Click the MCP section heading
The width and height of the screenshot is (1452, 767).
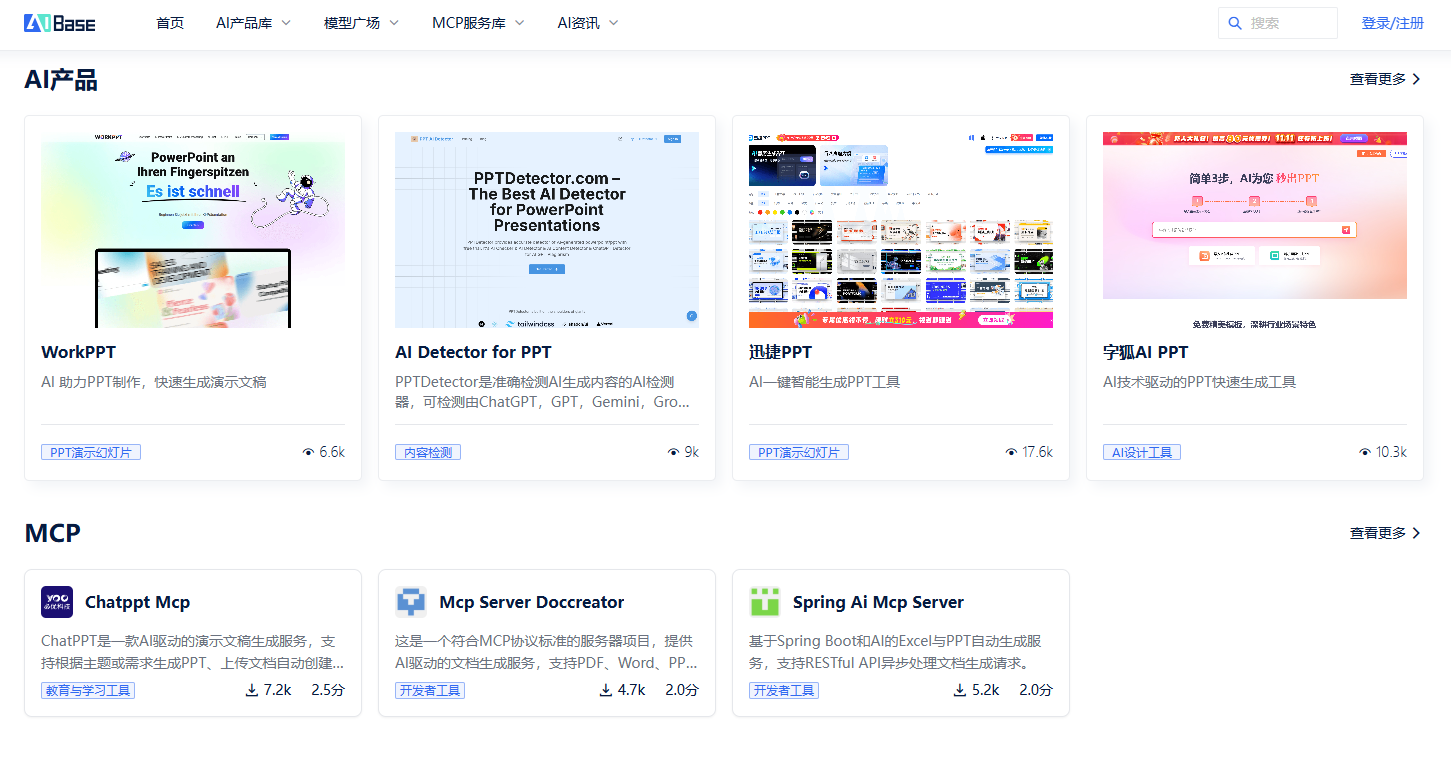(52, 533)
